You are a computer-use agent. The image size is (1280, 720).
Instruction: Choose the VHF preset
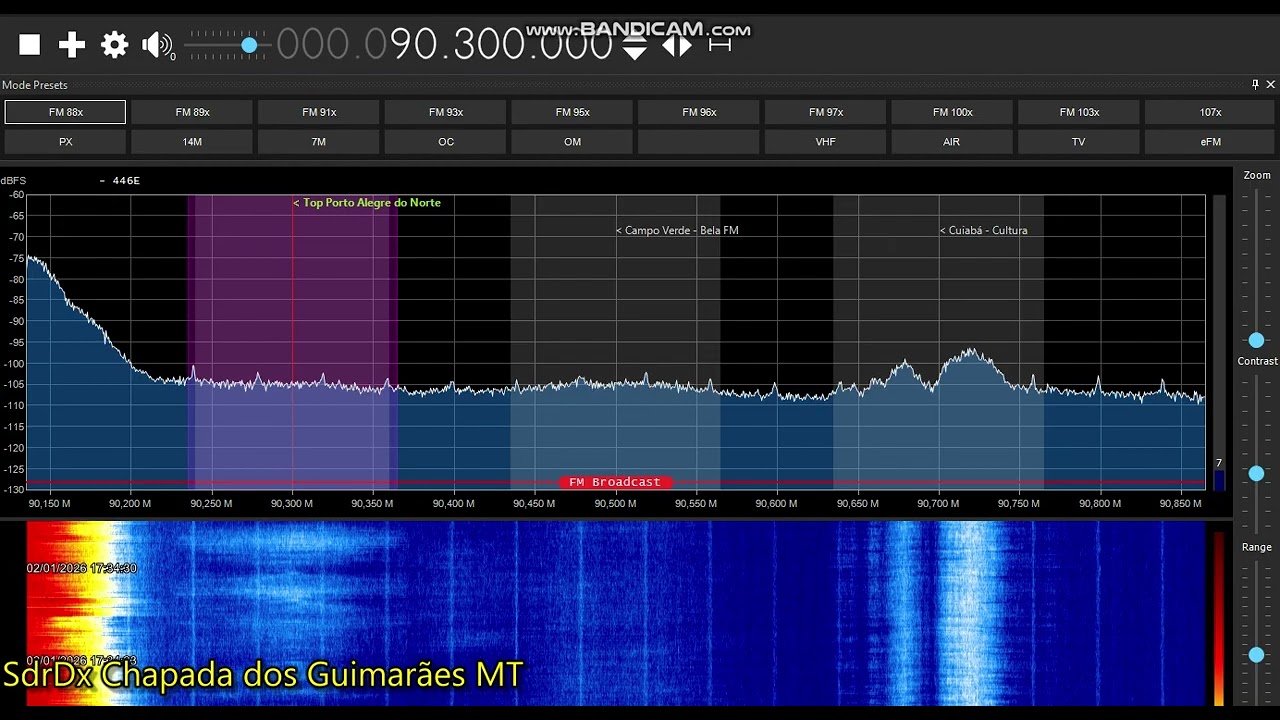(826, 142)
